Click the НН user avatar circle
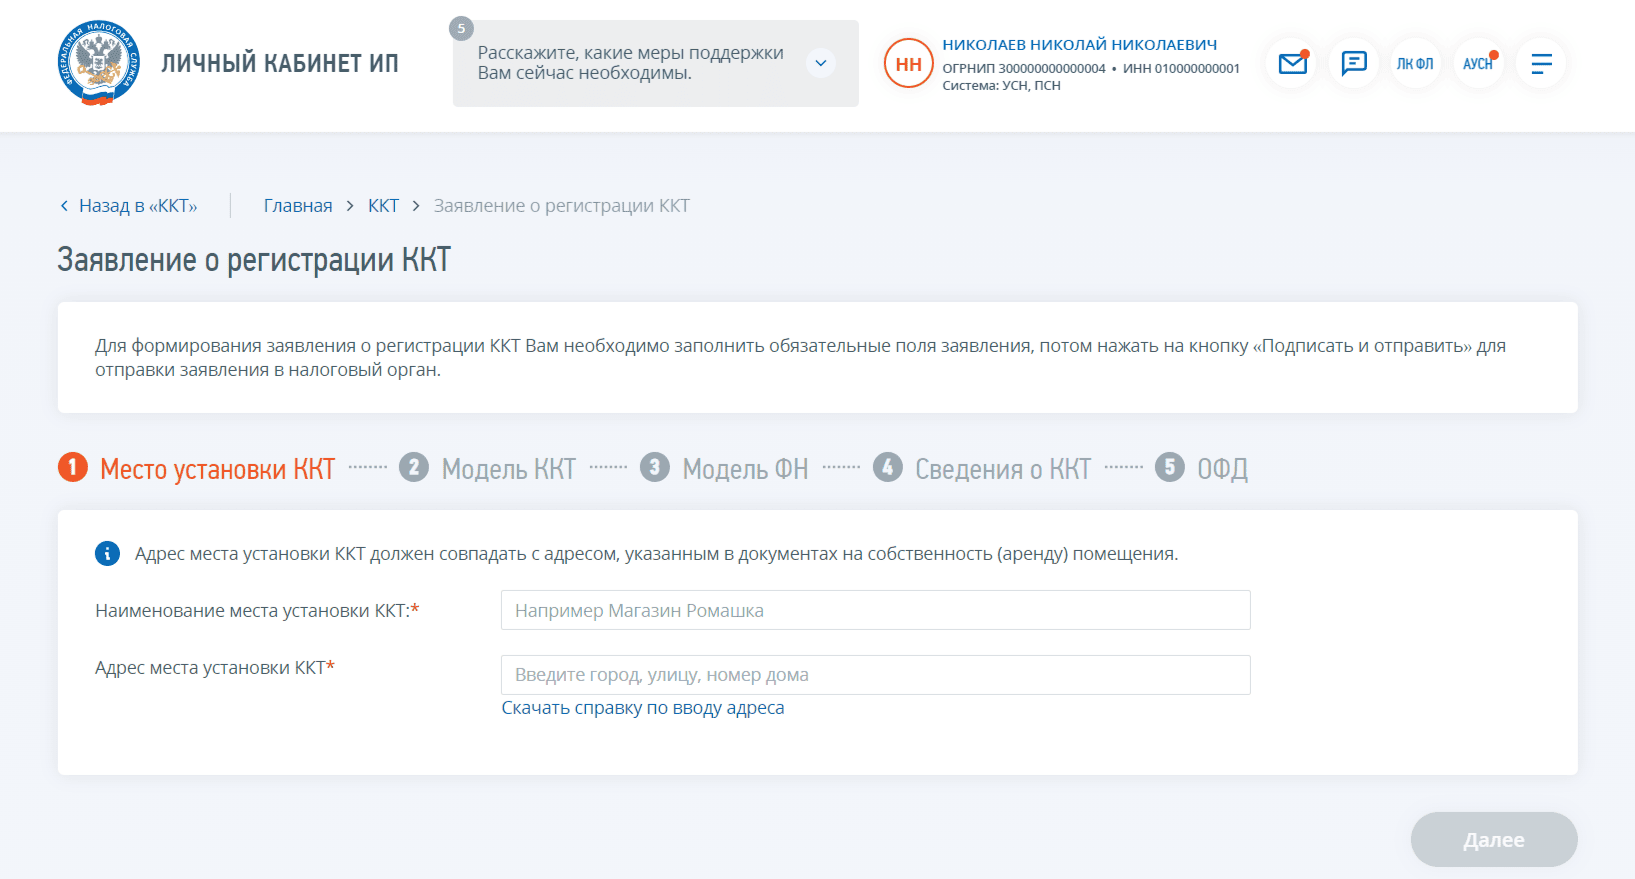 908,63
